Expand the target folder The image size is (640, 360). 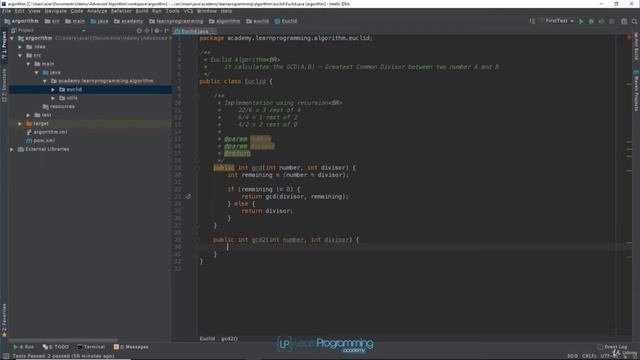pyautogui.click(x=20, y=124)
